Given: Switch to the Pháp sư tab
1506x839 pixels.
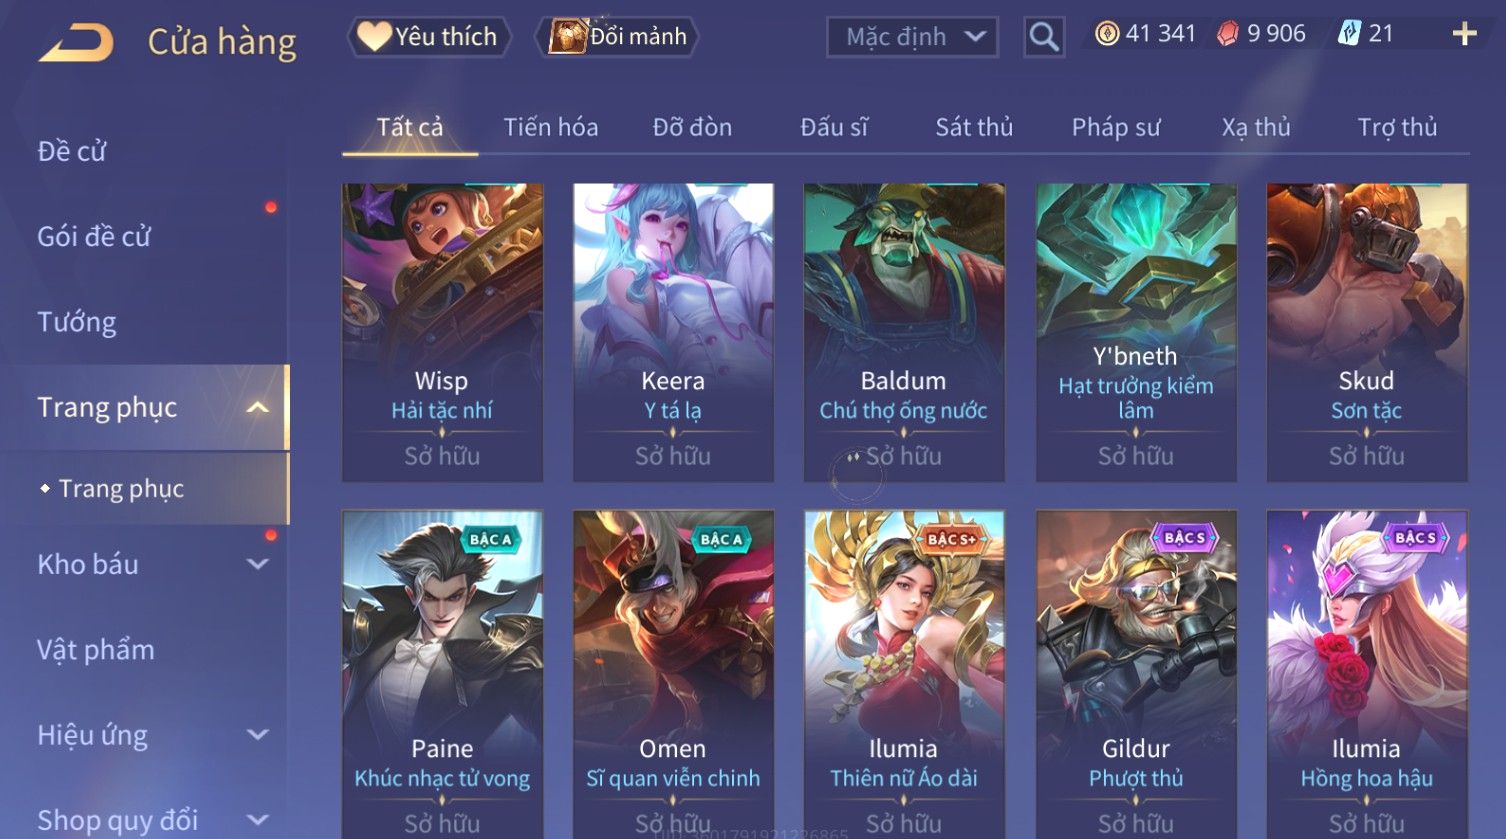Looking at the screenshot, I should tap(1116, 127).
